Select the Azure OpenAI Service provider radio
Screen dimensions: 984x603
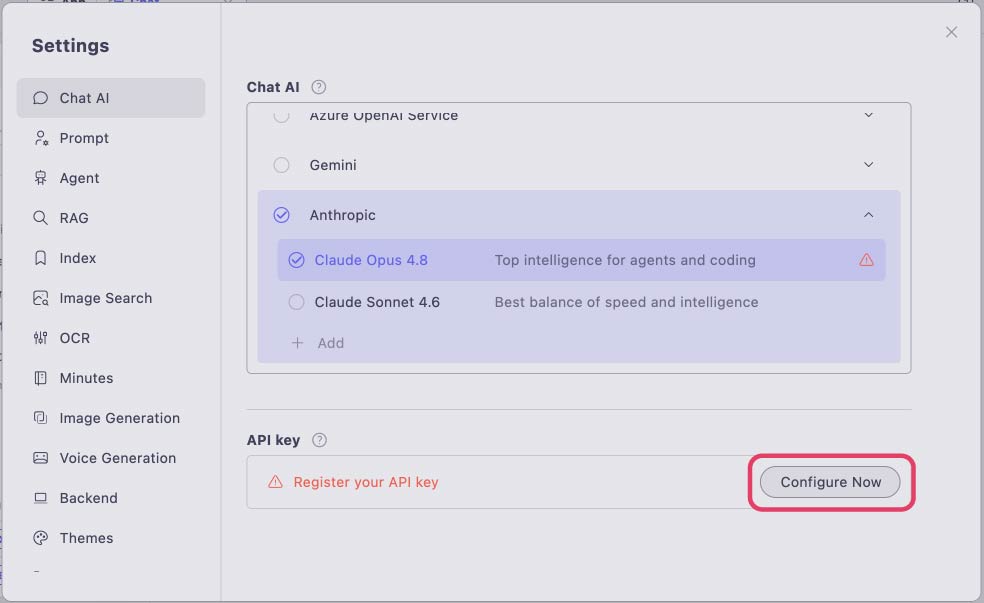point(281,115)
